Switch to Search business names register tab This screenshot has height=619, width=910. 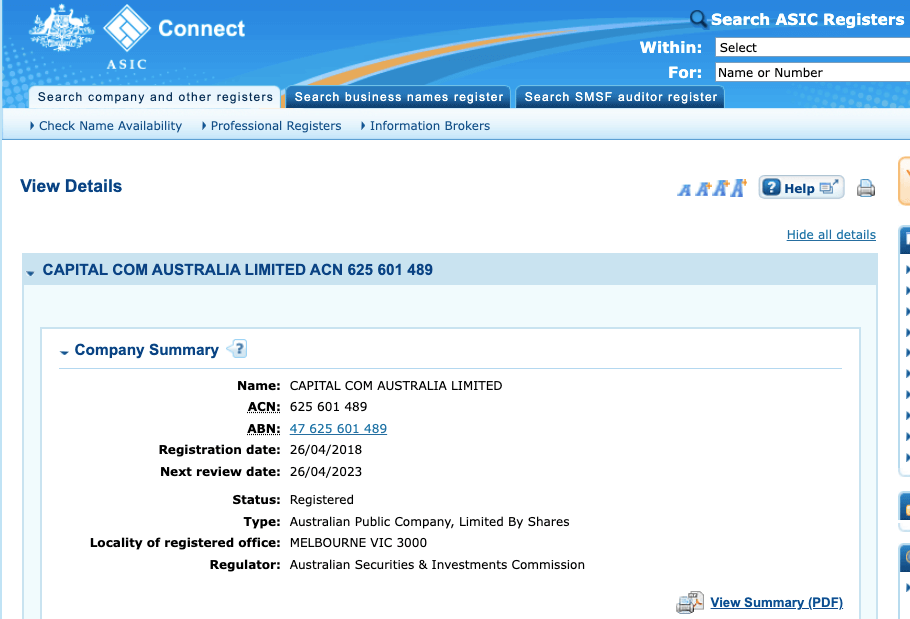tap(398, 97)
